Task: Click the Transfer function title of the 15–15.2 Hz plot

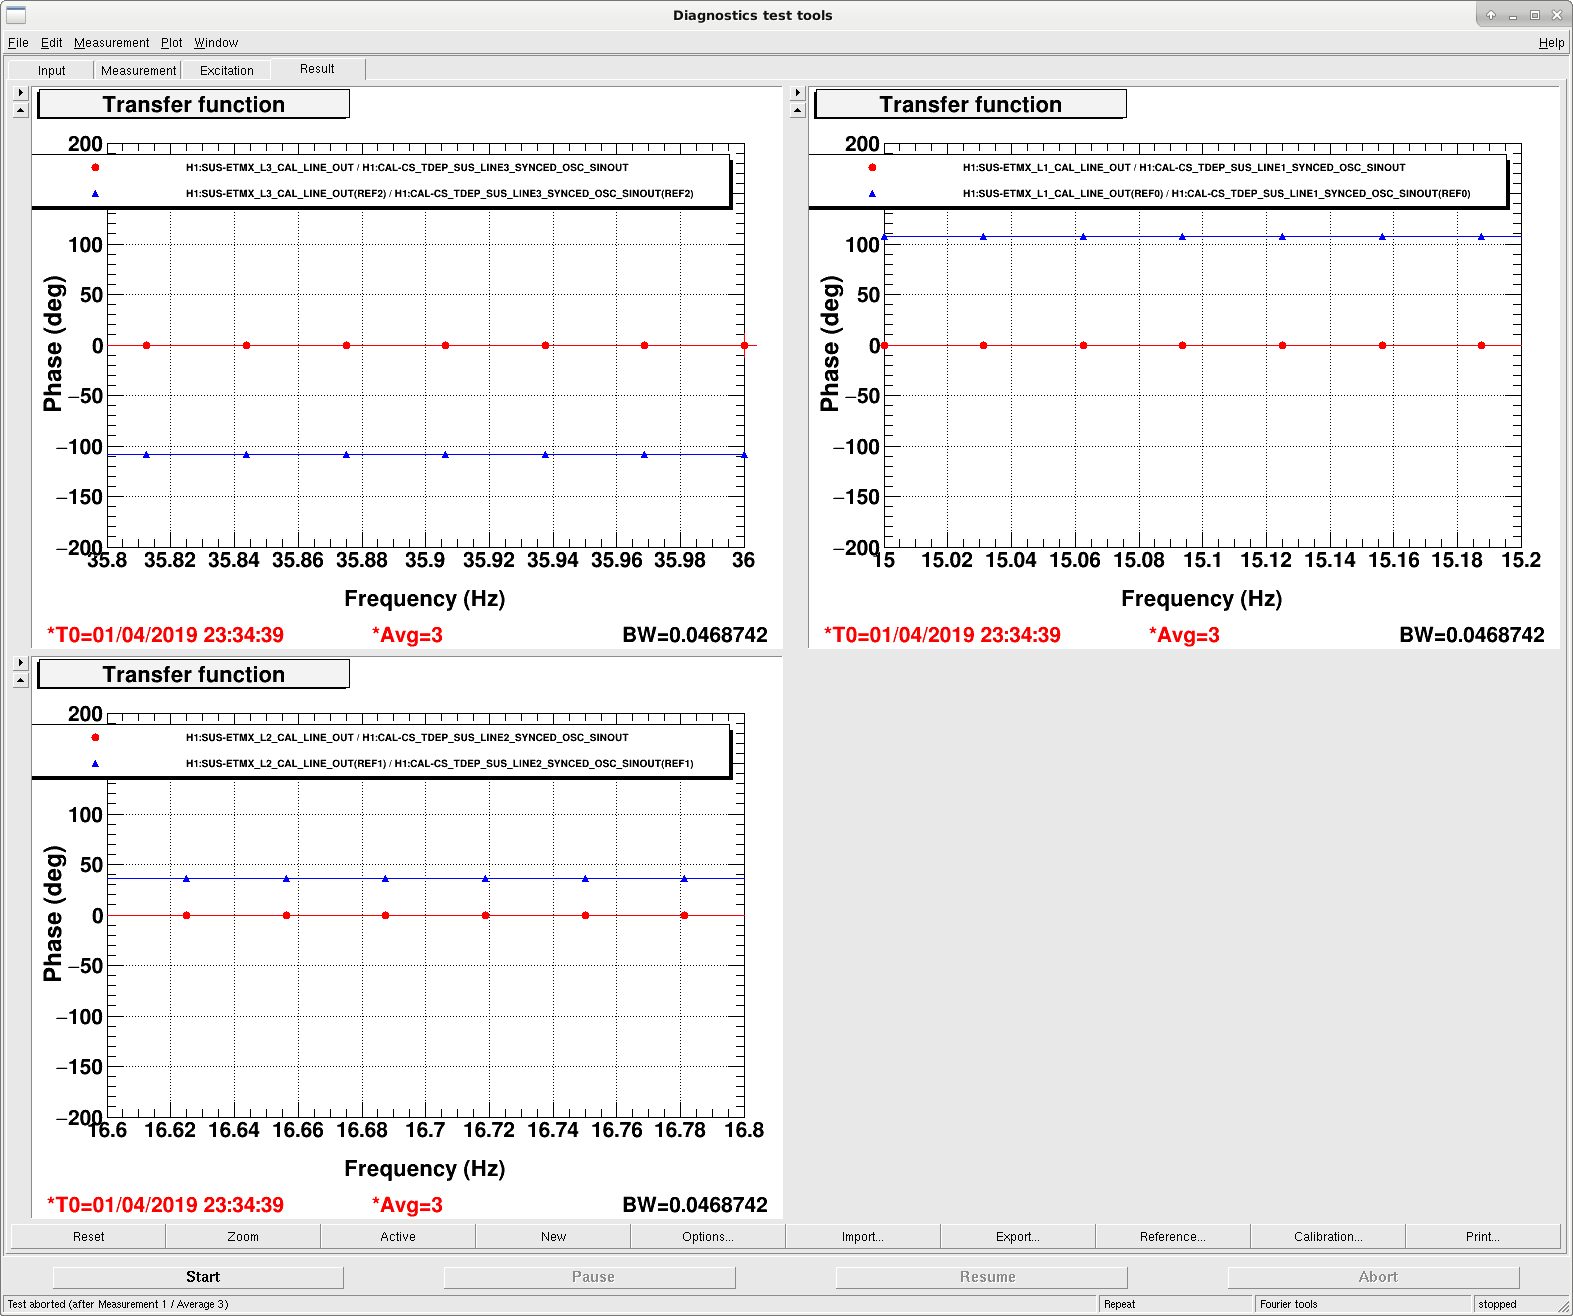Action: pyautogui.click(x=970, y=105)
